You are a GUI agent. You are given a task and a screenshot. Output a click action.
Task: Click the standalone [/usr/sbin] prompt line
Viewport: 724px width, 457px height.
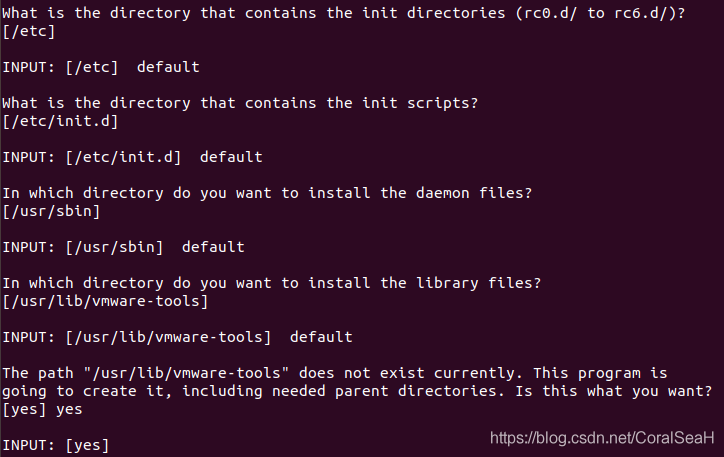tap(51, 211)
